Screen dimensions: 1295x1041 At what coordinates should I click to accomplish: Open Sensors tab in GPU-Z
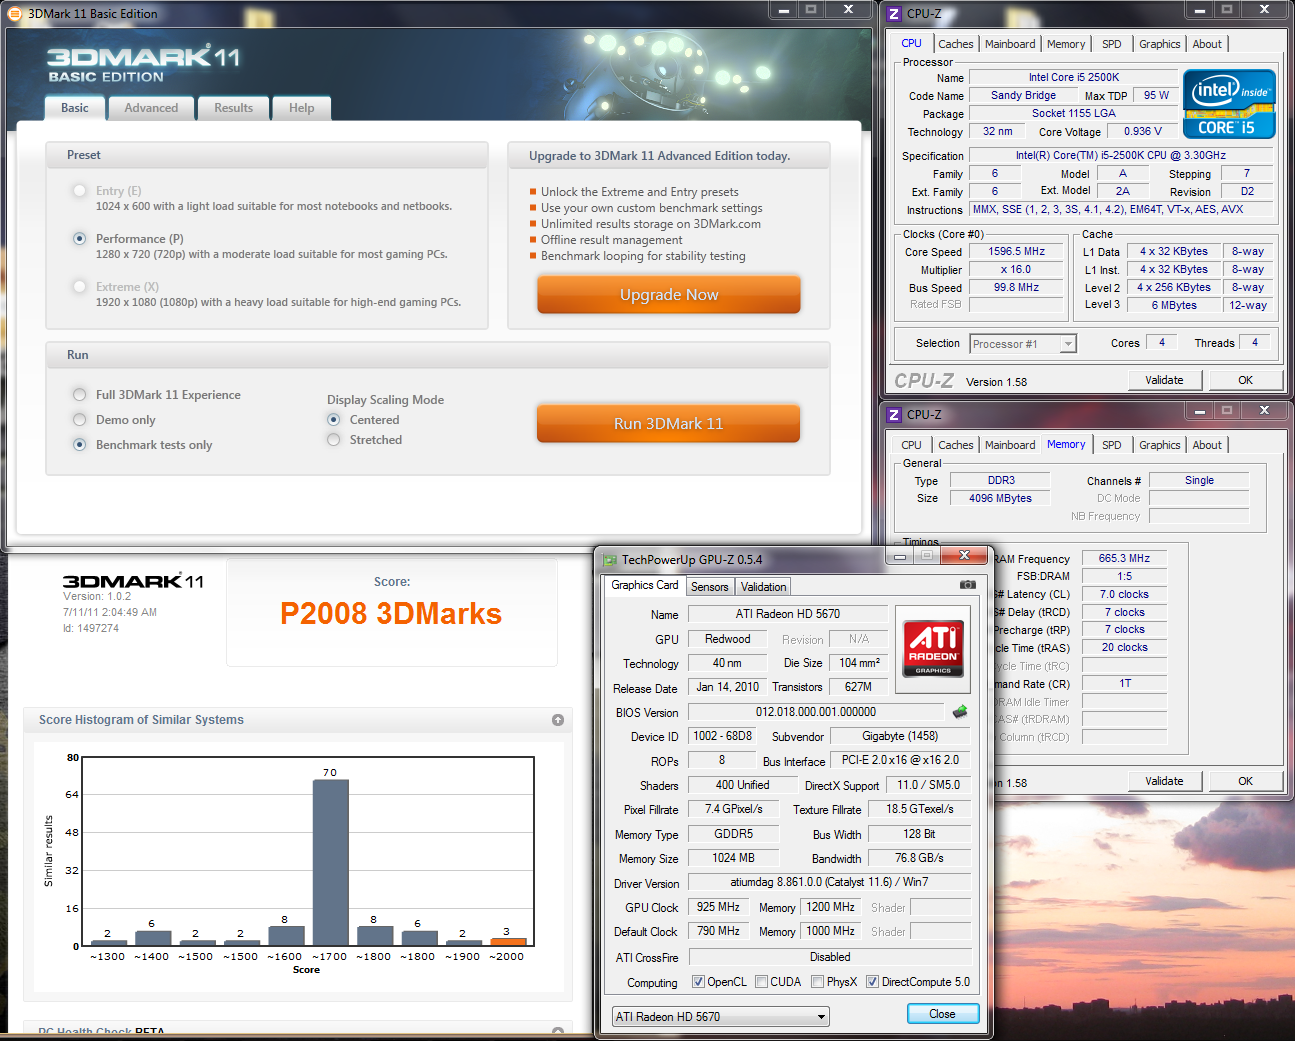pos(709,587)
